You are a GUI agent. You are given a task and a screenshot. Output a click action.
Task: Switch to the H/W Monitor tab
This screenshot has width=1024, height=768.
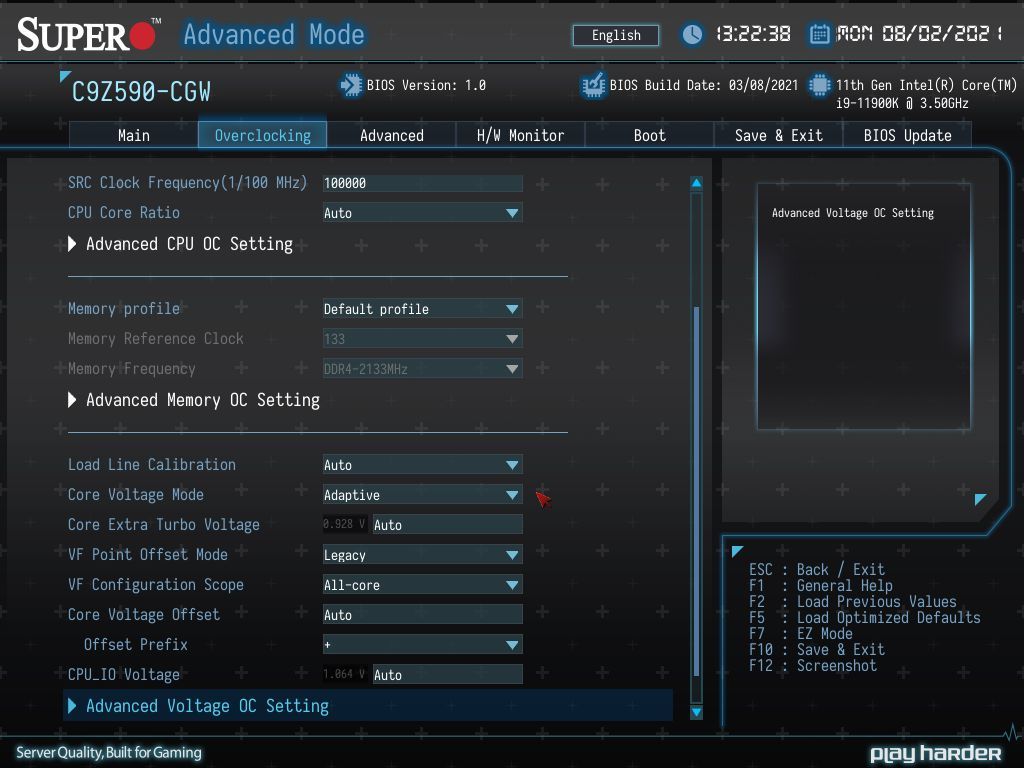pyautogui.click(x=520, y=135)
